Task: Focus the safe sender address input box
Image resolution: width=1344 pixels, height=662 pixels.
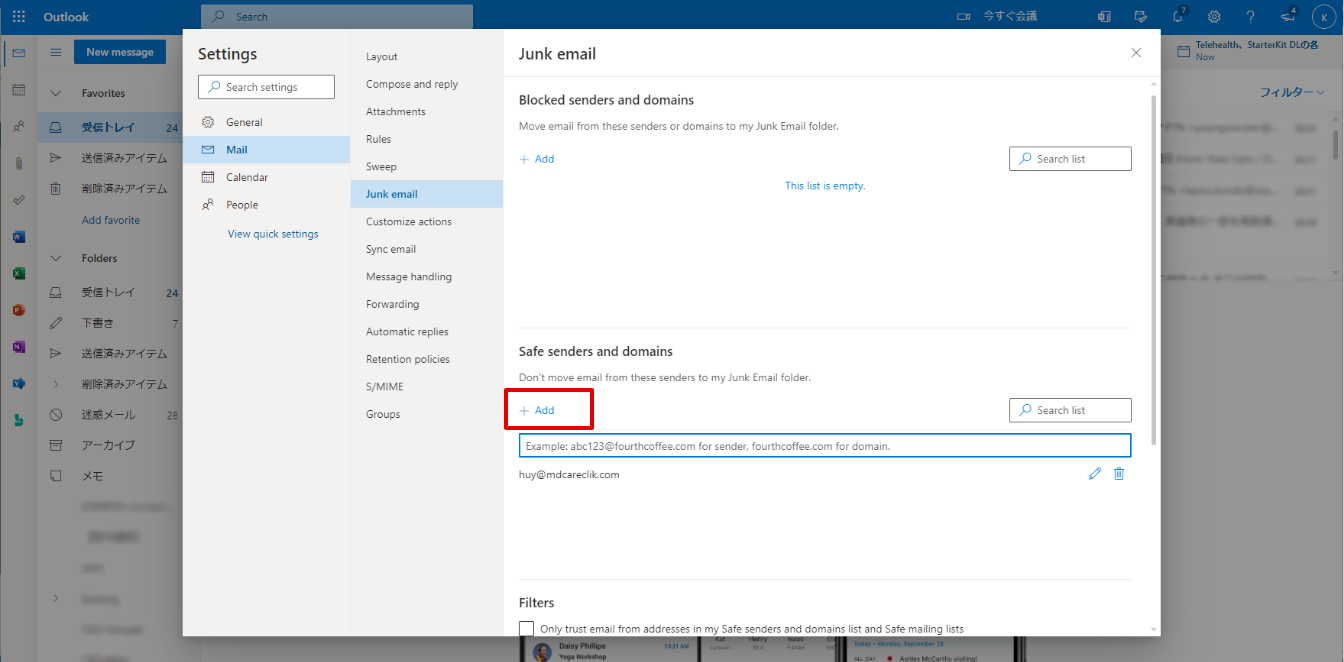Action: (825, 446)
